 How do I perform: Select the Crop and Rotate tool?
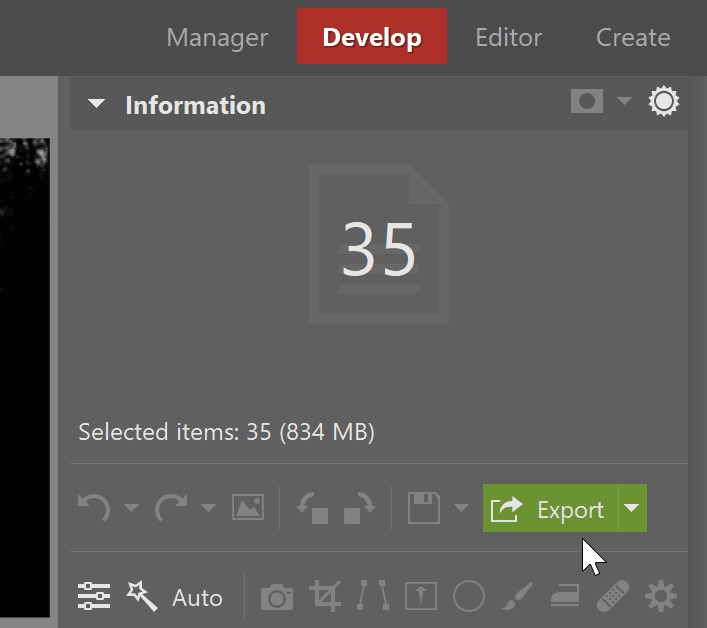[325, 596]
